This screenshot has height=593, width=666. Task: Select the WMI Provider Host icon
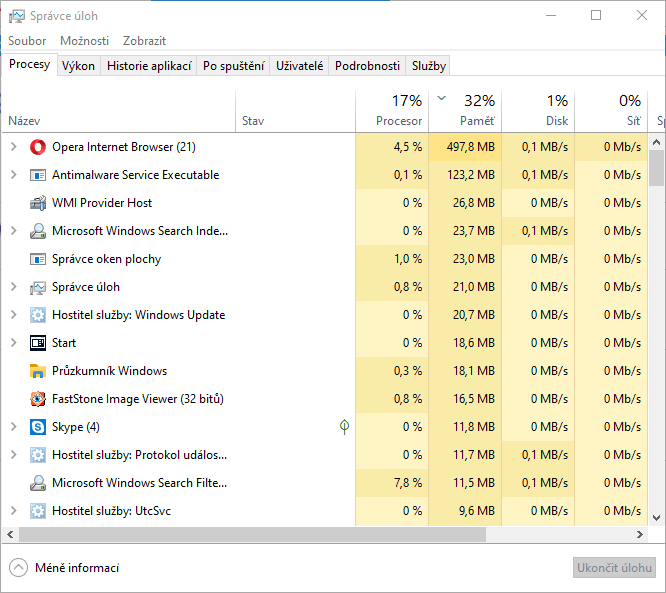[38, 203]
